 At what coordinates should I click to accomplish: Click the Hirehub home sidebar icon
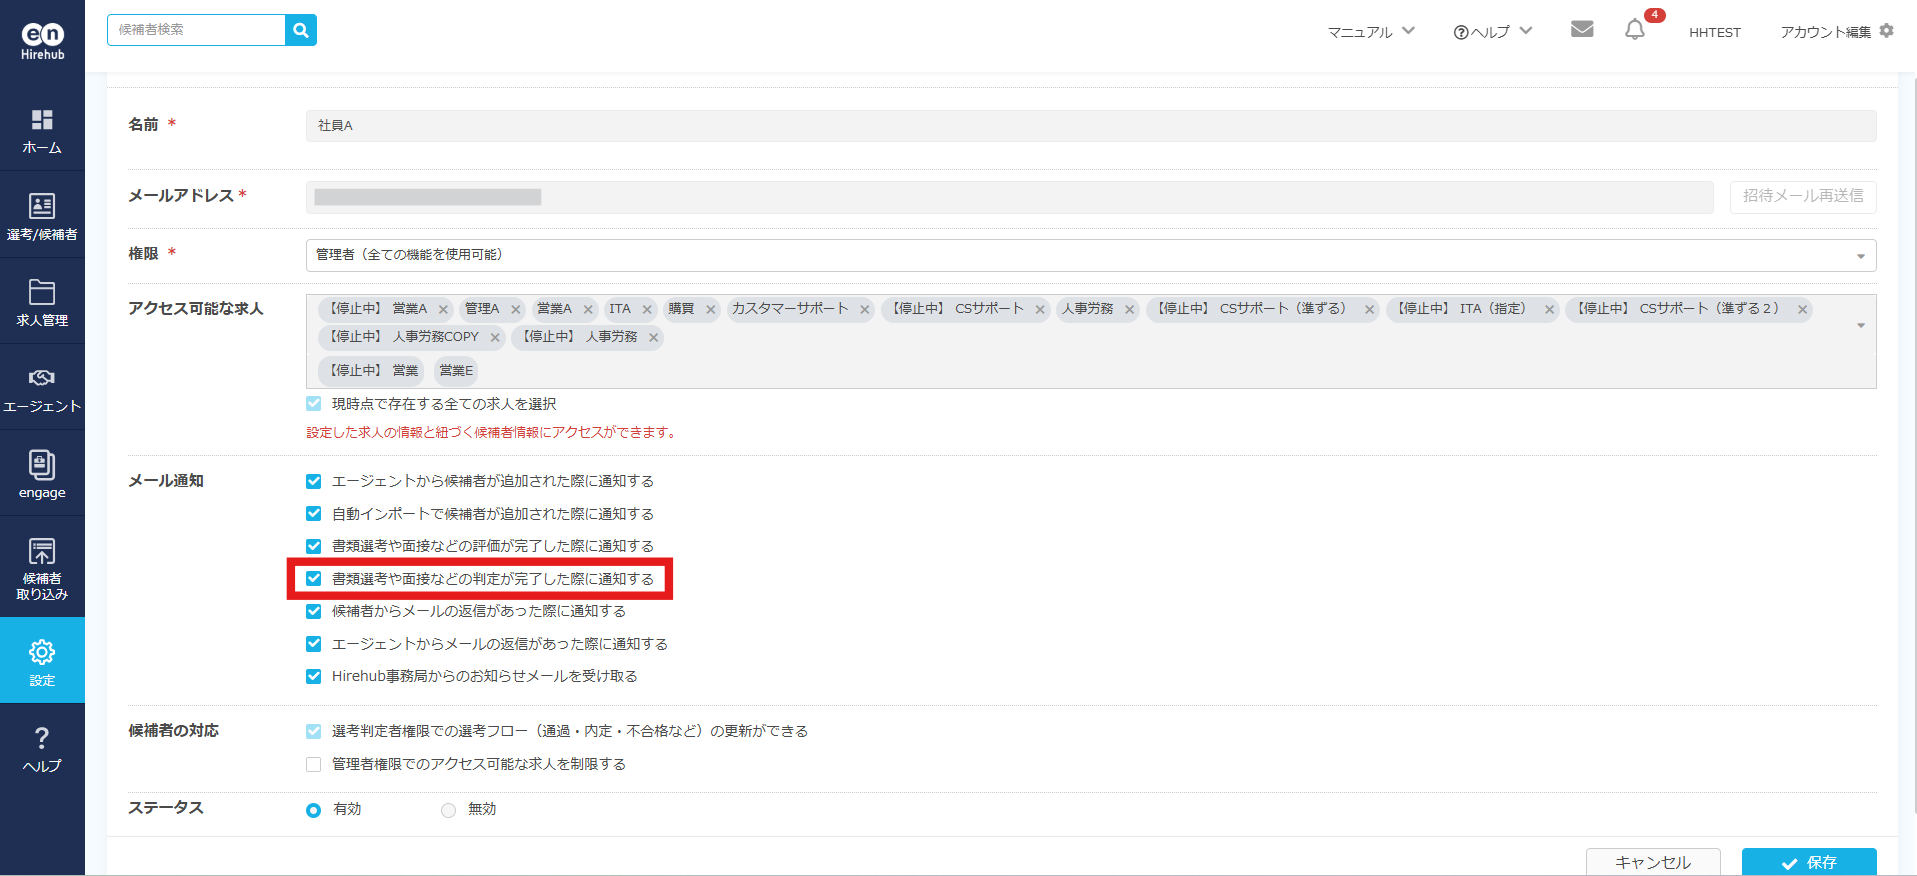[42, 131]
